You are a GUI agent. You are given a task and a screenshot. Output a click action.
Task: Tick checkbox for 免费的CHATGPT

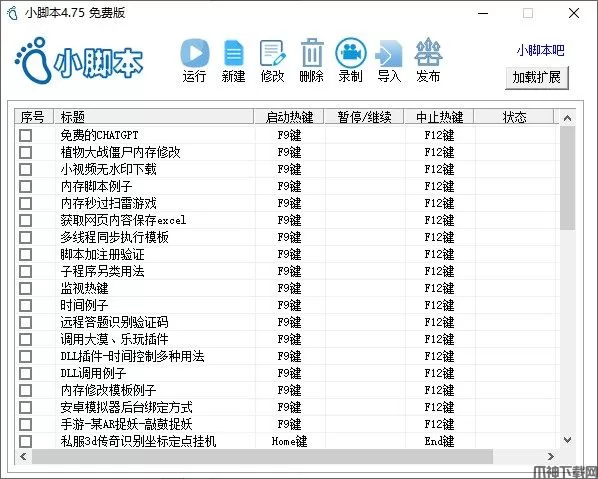tap(26, 135)
